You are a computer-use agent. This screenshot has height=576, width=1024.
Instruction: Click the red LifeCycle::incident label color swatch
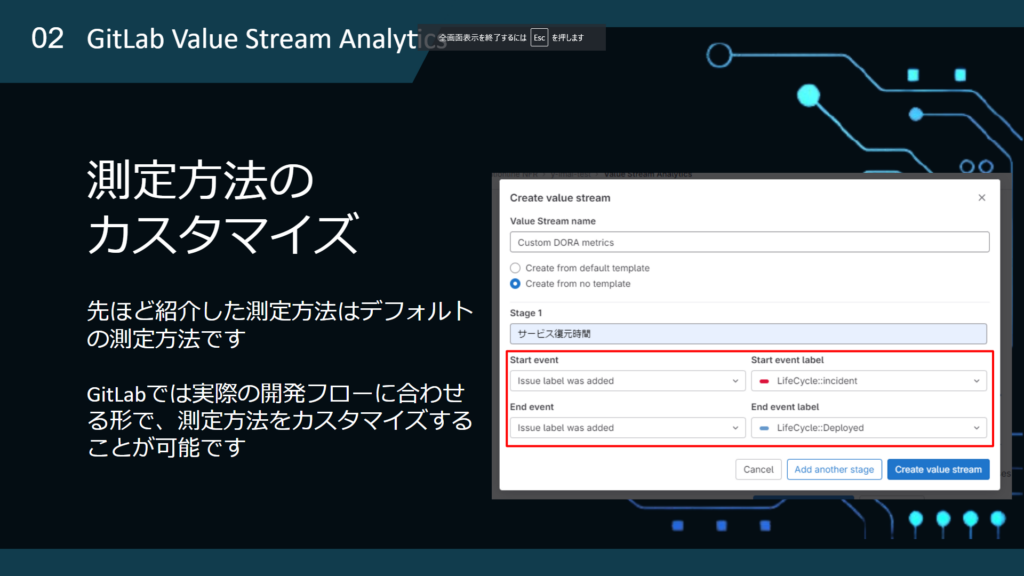764,381
